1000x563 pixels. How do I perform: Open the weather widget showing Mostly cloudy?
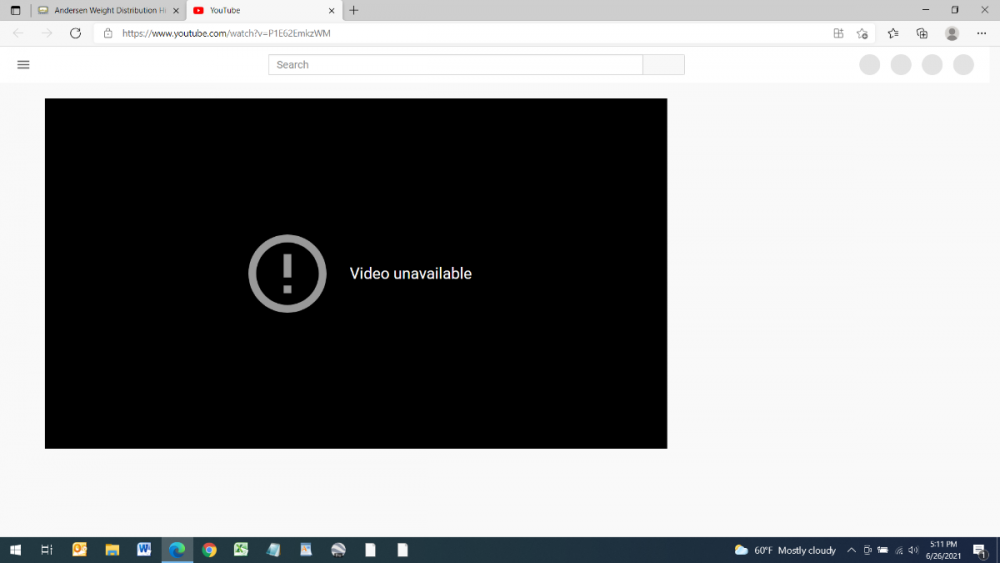(x=785, y=550)
